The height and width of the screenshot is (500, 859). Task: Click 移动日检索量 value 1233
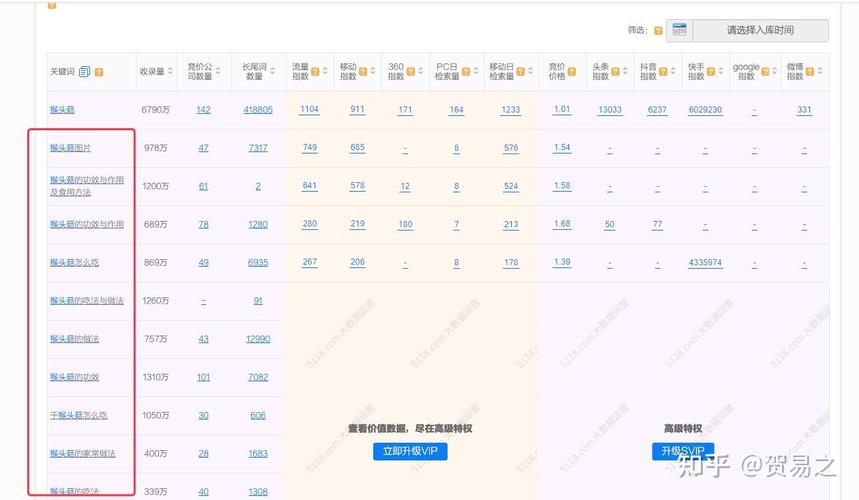(511, 110)
